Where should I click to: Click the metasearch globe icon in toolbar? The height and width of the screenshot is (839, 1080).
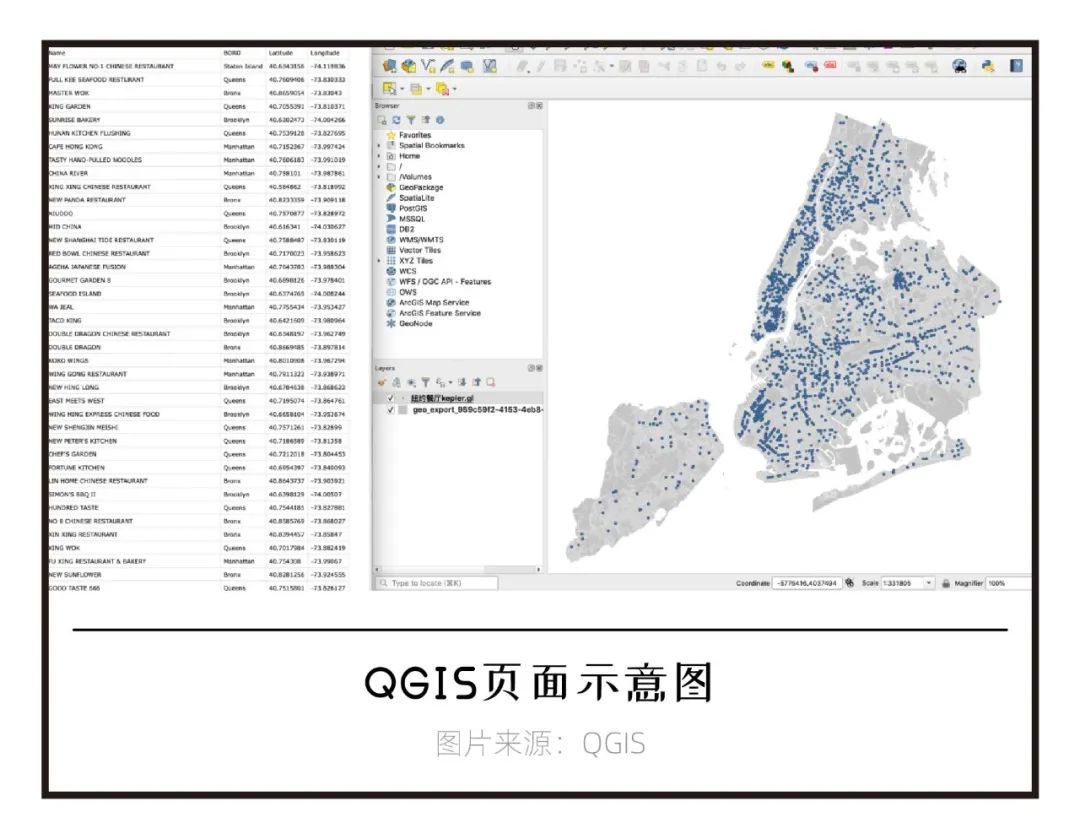click(959, 66)
